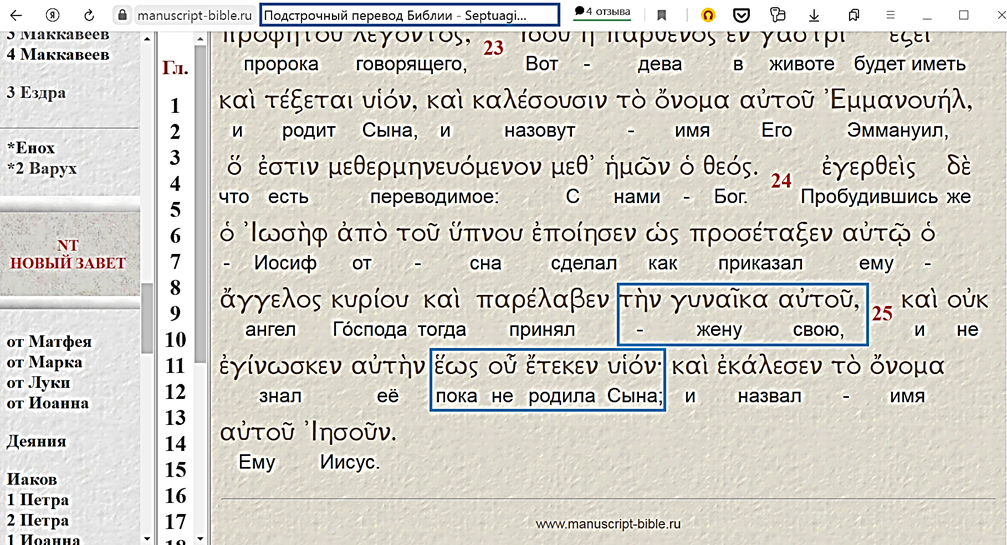
Task: Click the Гл. chapter header label
Action: (175, 67)
